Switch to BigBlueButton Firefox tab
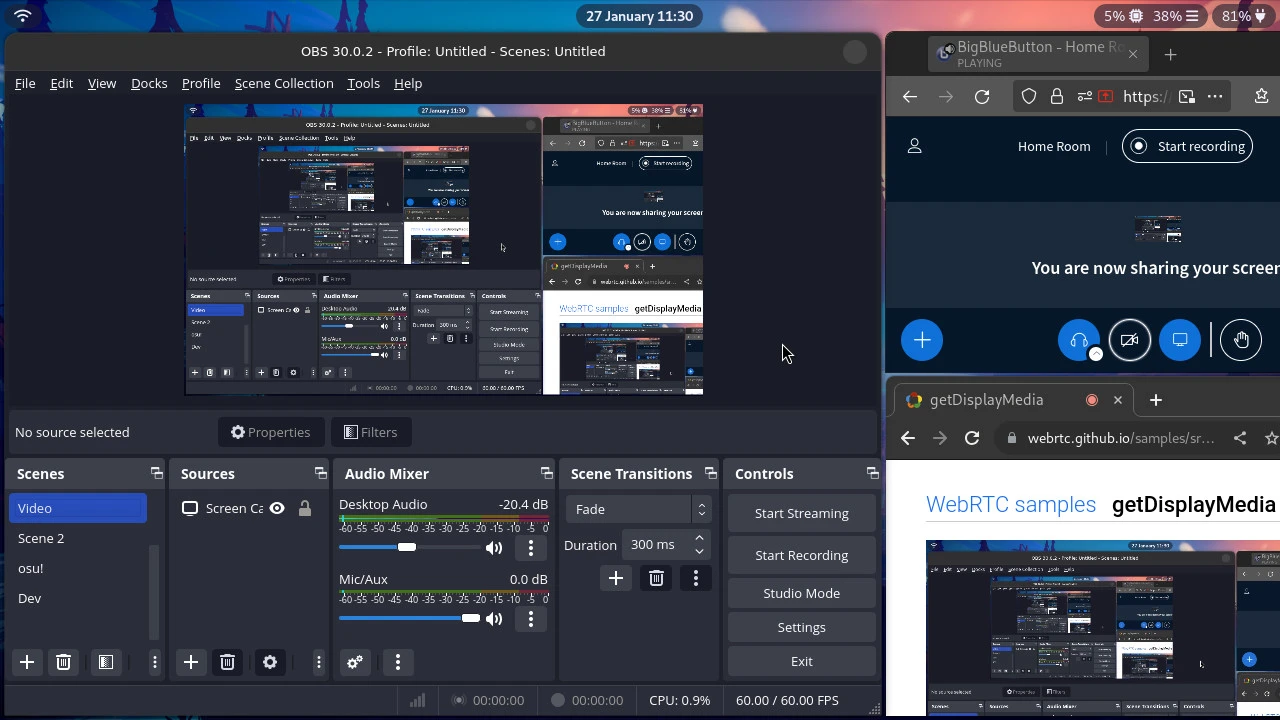Viewport: 1280px width, 720px height. (x=1037, y=54)
